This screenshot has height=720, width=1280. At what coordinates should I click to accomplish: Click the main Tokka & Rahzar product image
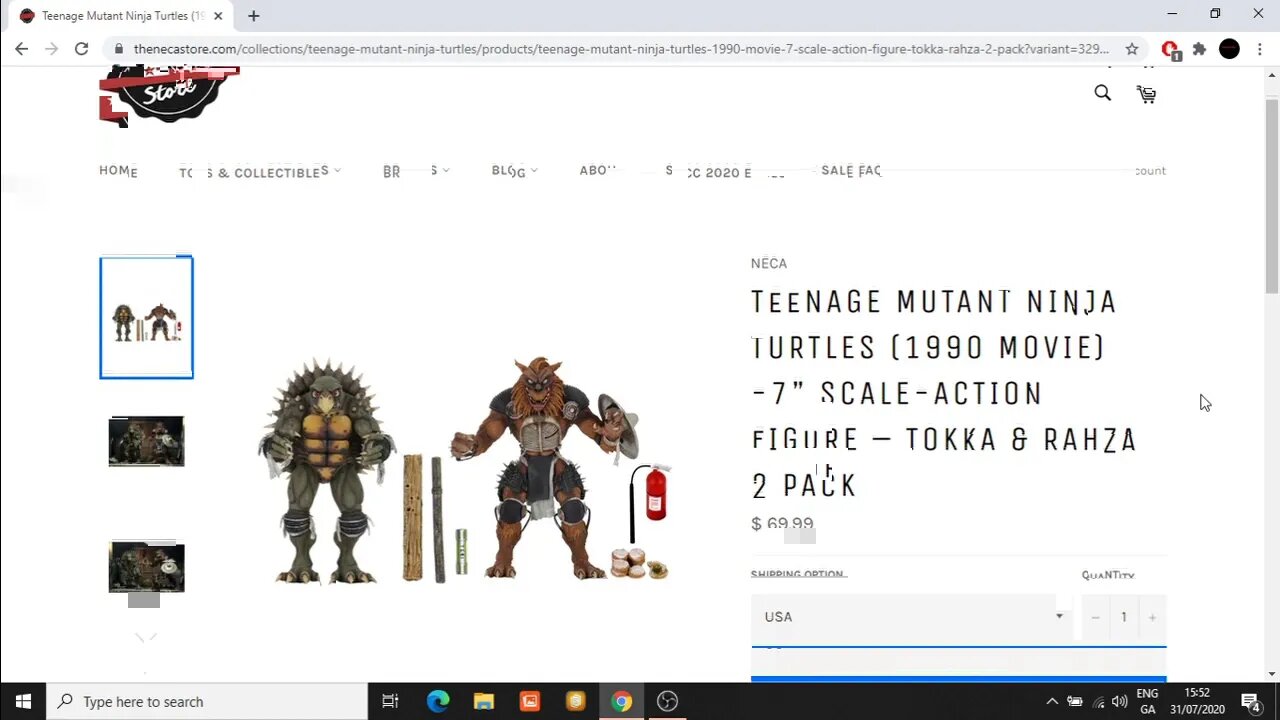coord(465,468)
